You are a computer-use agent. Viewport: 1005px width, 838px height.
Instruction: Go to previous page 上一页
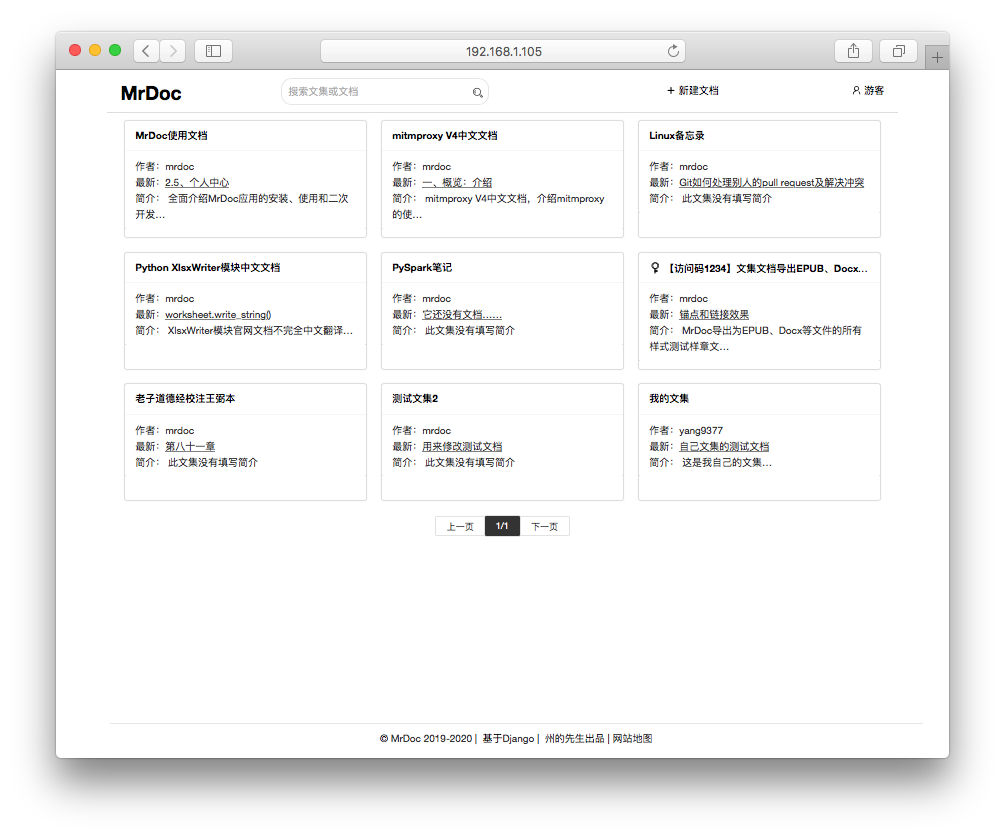(x=460, y=527)
